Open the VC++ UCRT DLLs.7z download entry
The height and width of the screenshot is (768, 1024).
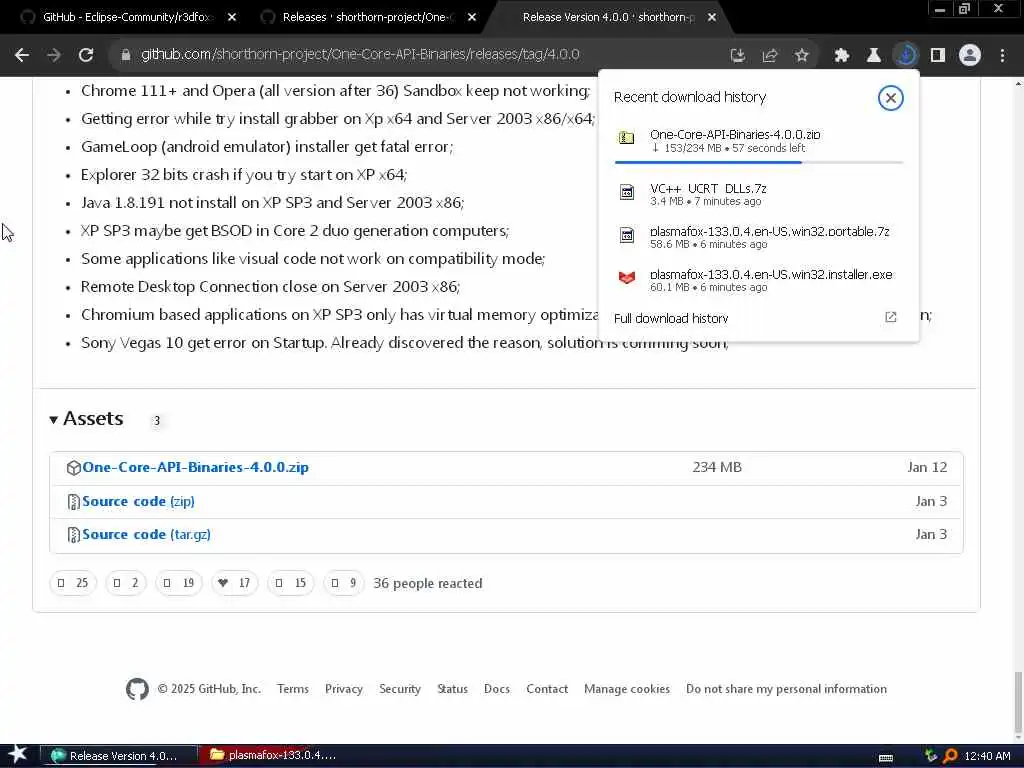pyautogui.click(x=758, y=194)
